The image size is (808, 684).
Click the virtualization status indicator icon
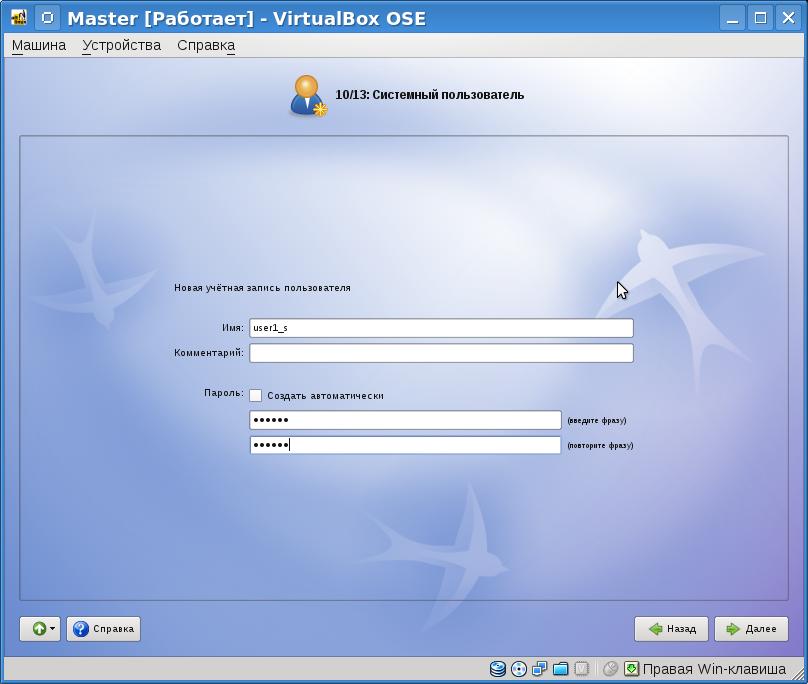[x=582, y=669]
